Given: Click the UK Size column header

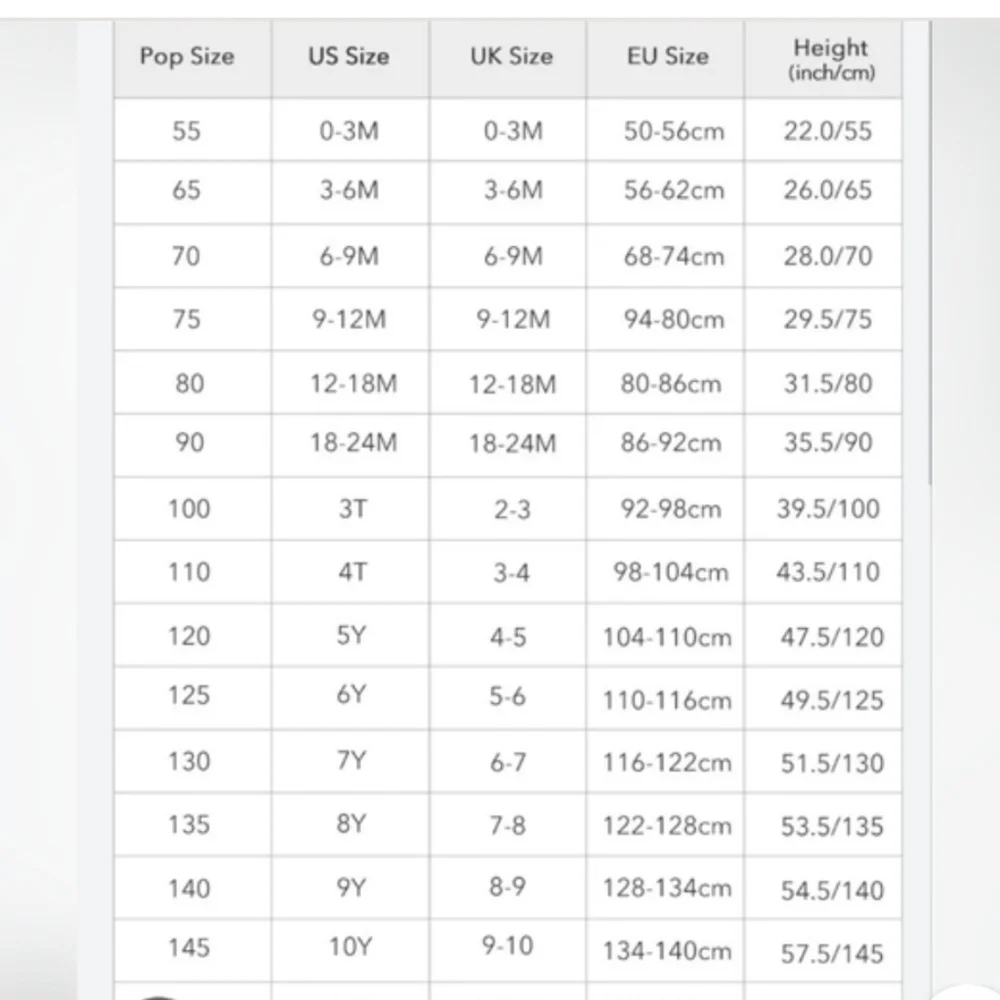Looking at the screenshot, I should [x=511, y=56].
